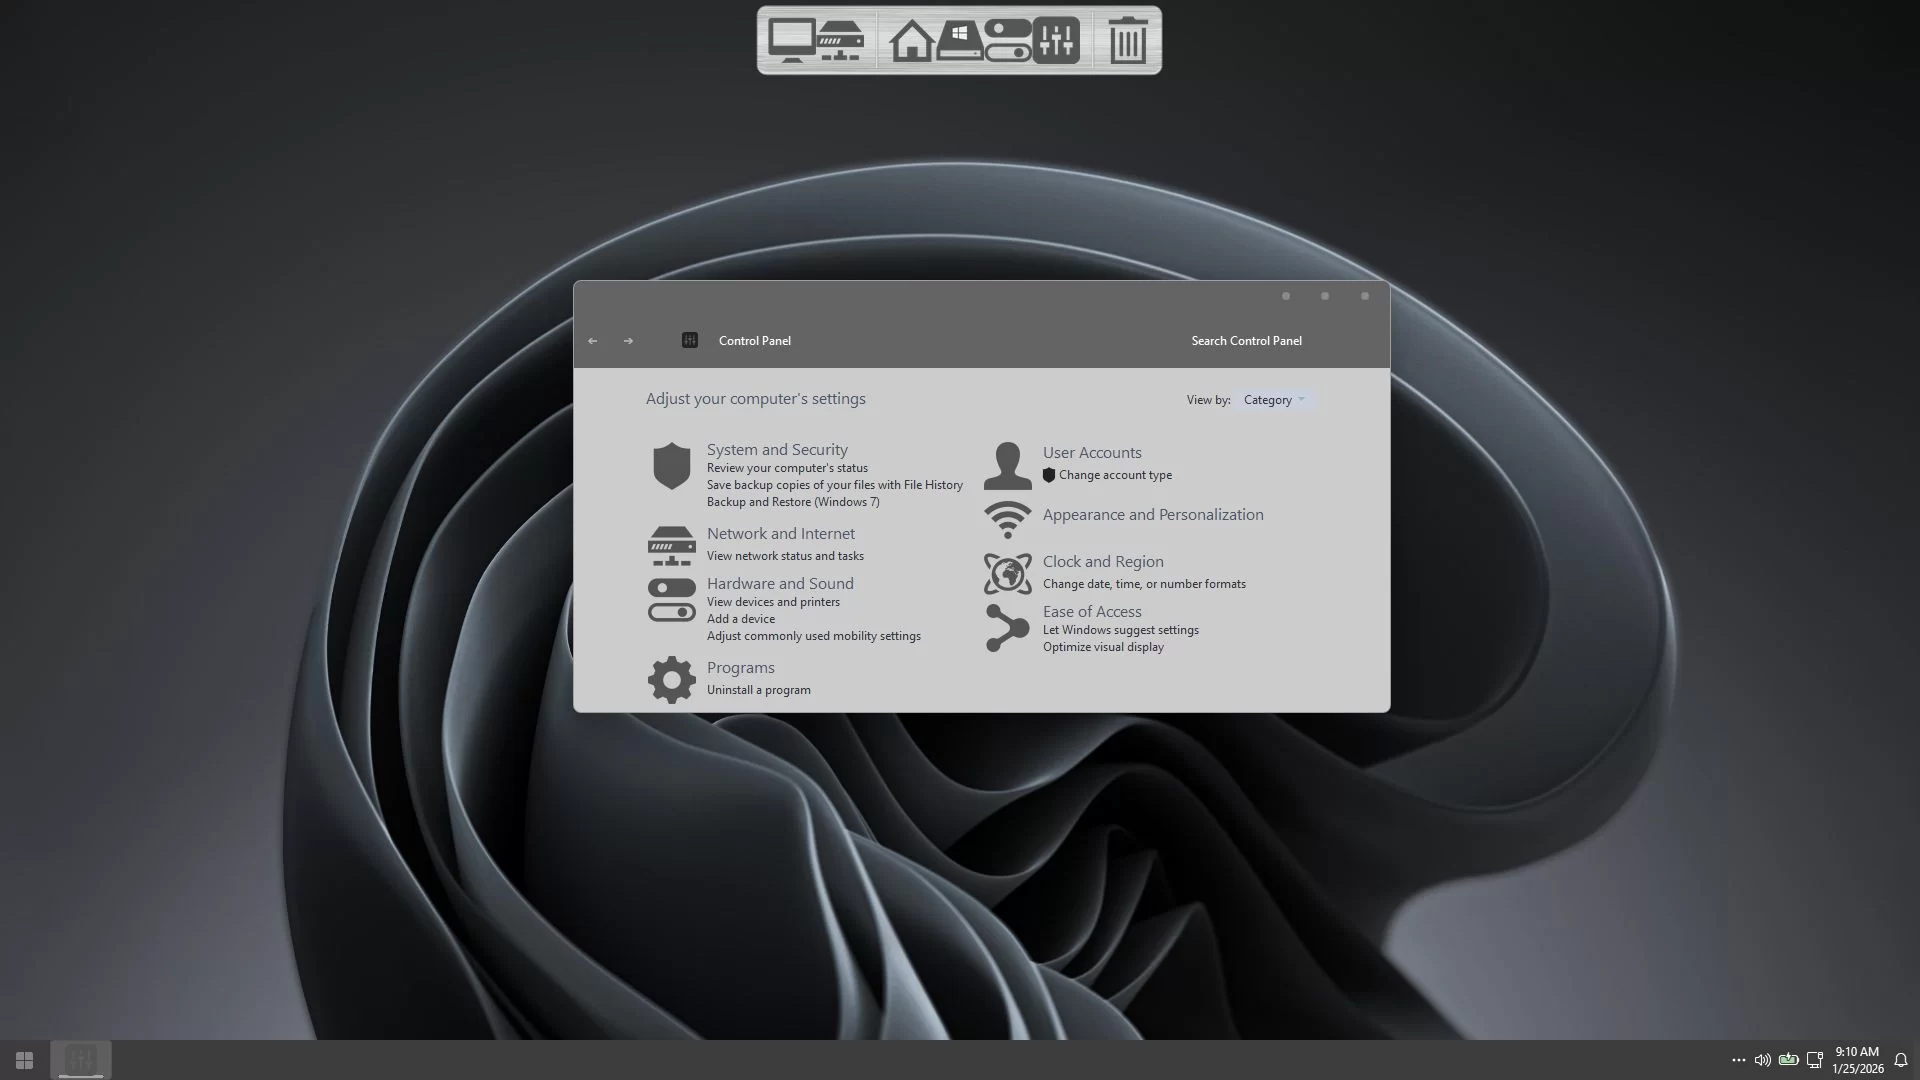Image resolution: width=1920 pixels, height=1080 pixels.
Task: Go forward with the forward arrow
Action: click(628, 341)
